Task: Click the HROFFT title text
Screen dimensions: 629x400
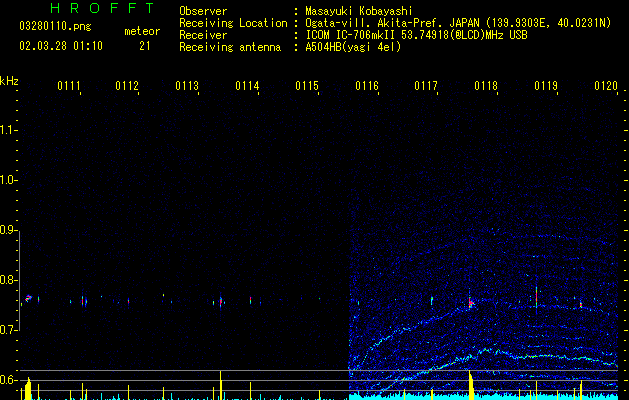Action: (x=102, y=8)
